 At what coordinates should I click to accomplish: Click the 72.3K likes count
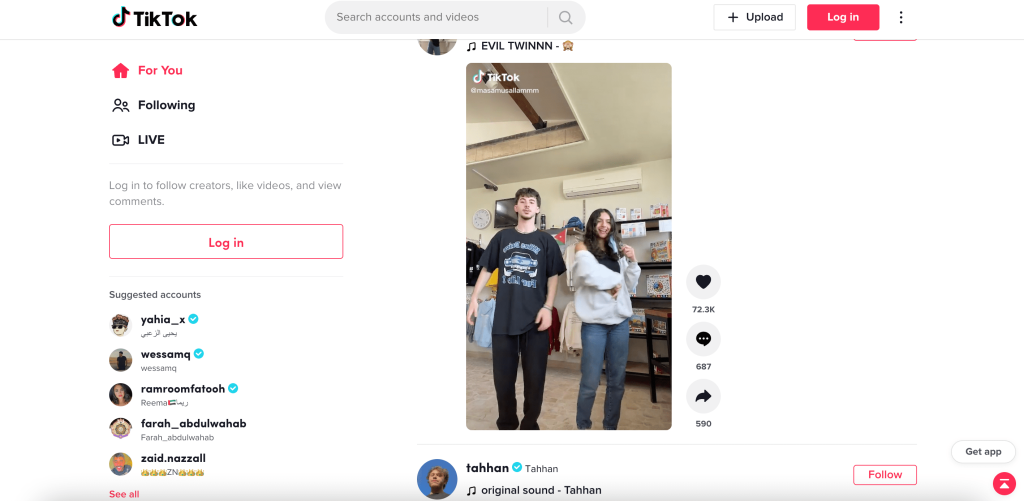tap(703, 310)
